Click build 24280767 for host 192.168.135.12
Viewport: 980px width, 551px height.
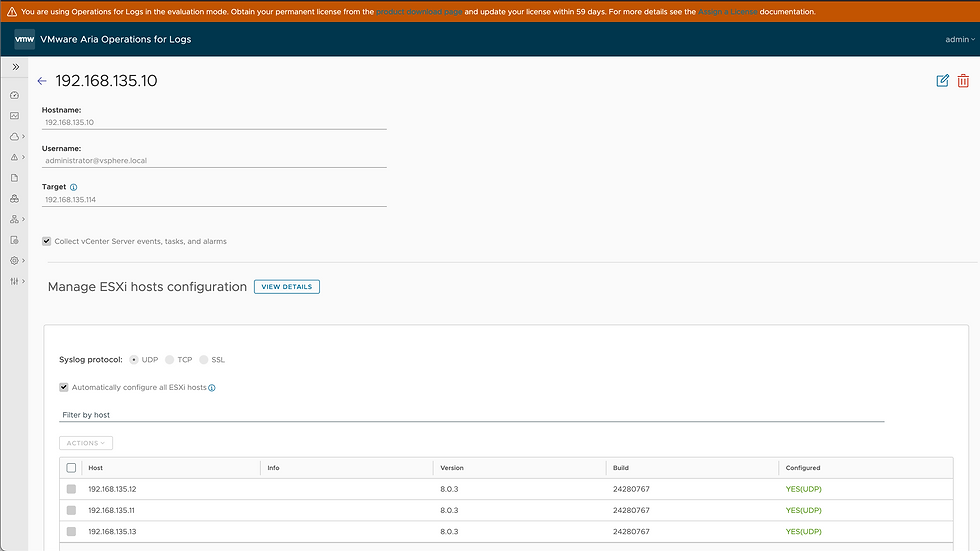pos(631,489)
